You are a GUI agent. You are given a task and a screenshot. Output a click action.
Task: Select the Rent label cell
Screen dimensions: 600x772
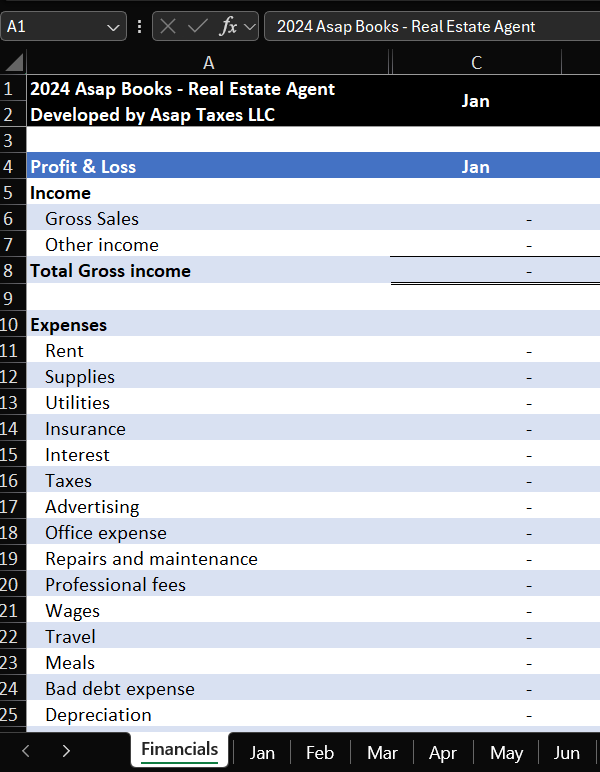(x=208, y=351)
